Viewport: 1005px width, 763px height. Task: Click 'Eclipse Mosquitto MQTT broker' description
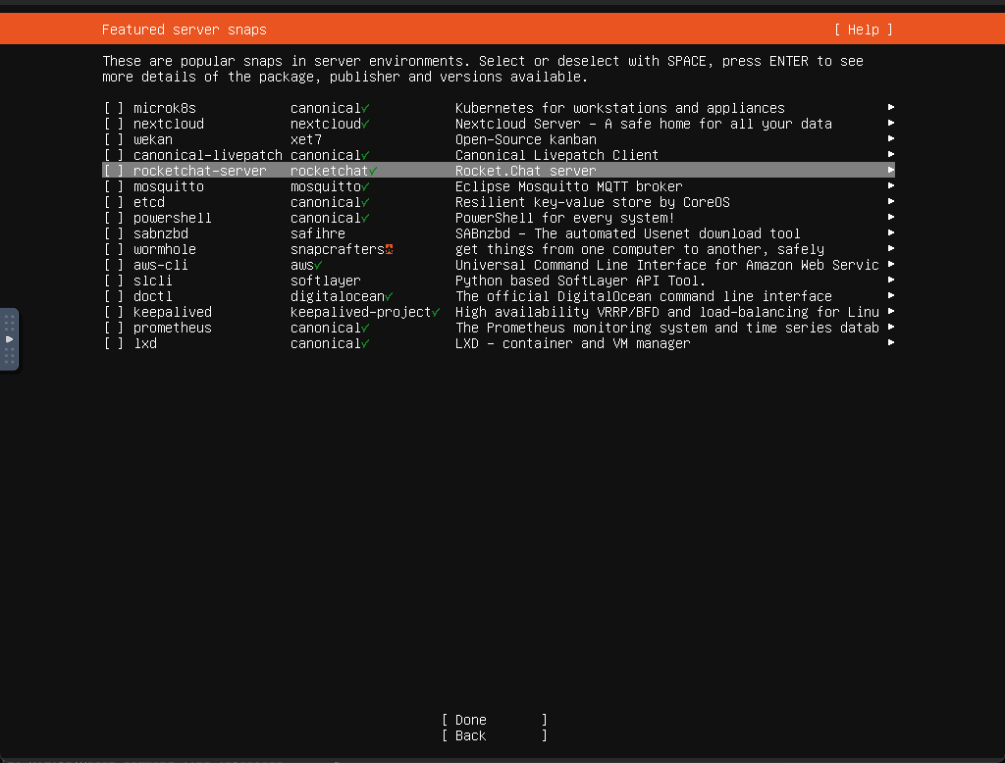coord(569,187)
